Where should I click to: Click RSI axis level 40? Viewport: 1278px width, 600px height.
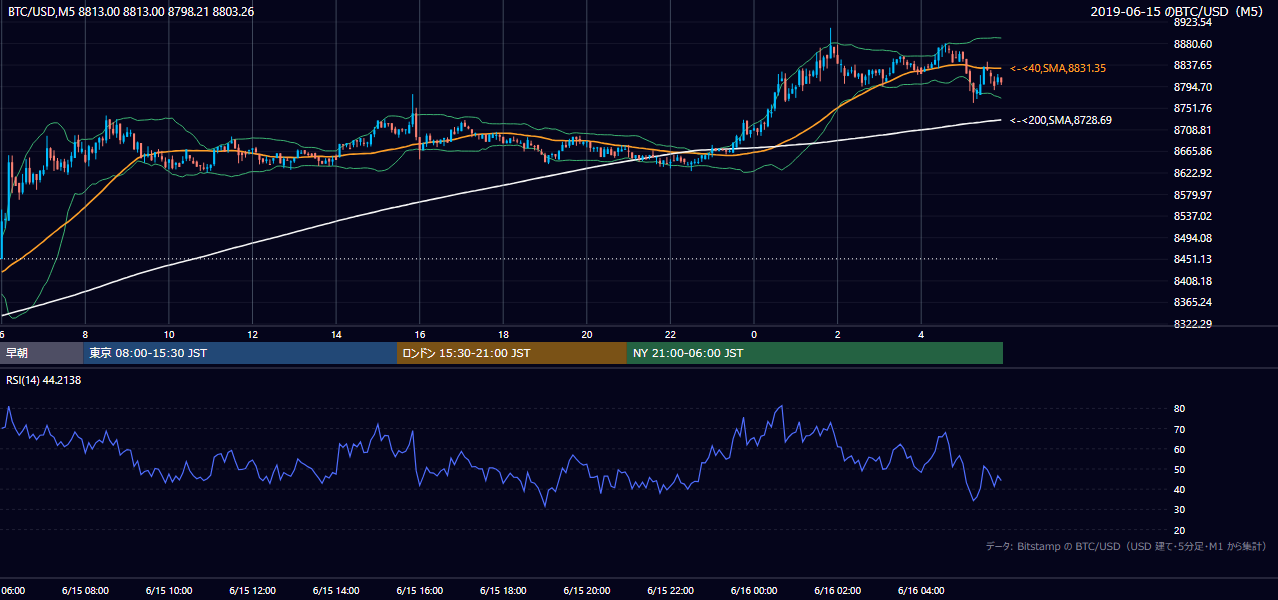pos(1179,489)
